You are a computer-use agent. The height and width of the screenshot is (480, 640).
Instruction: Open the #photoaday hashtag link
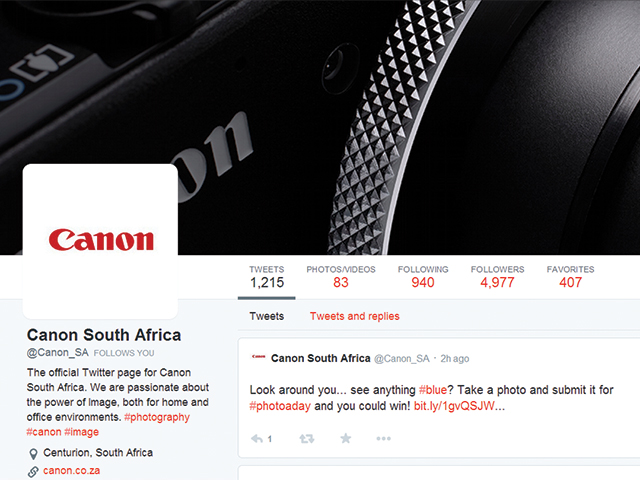coord(280,407)
